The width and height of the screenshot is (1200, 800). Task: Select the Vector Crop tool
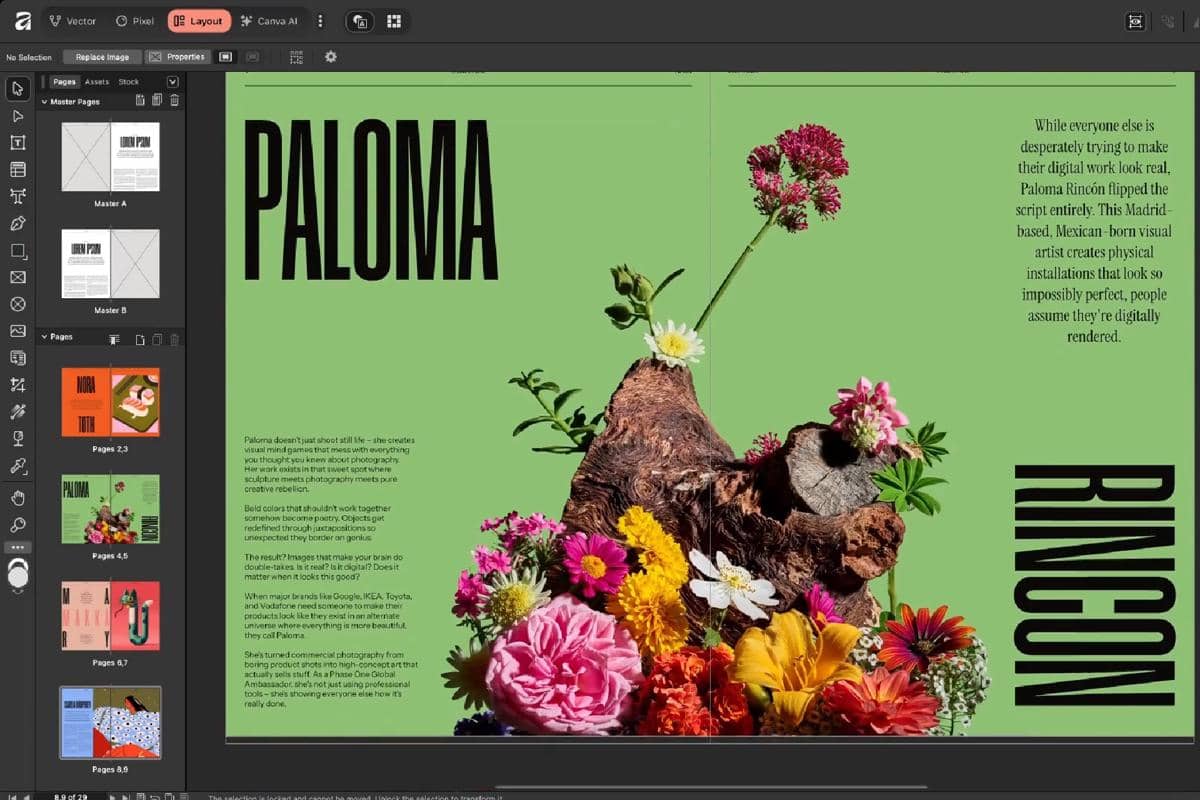[x=18, y=385]
